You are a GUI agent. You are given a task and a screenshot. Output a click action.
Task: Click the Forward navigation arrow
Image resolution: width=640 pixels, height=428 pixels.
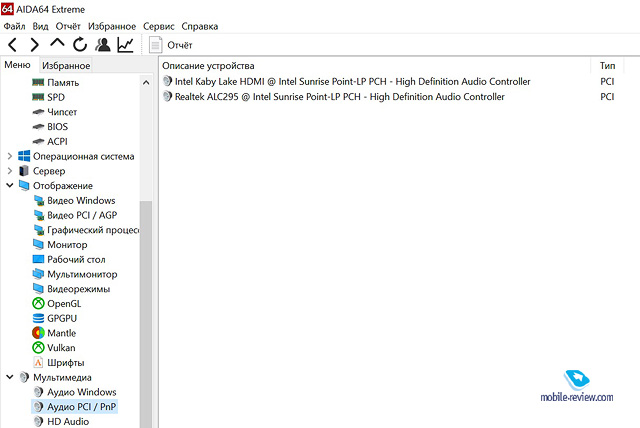(34, 45)
